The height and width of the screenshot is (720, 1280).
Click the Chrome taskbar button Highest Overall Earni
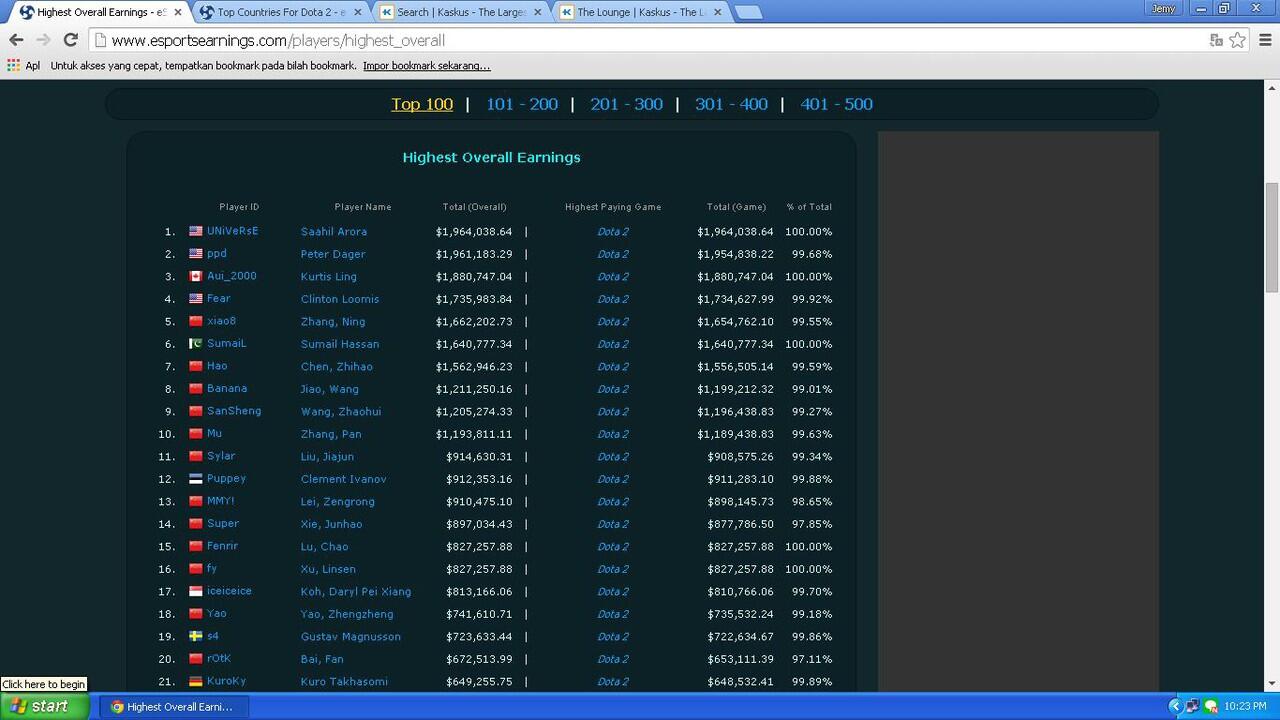pos(173,706)
